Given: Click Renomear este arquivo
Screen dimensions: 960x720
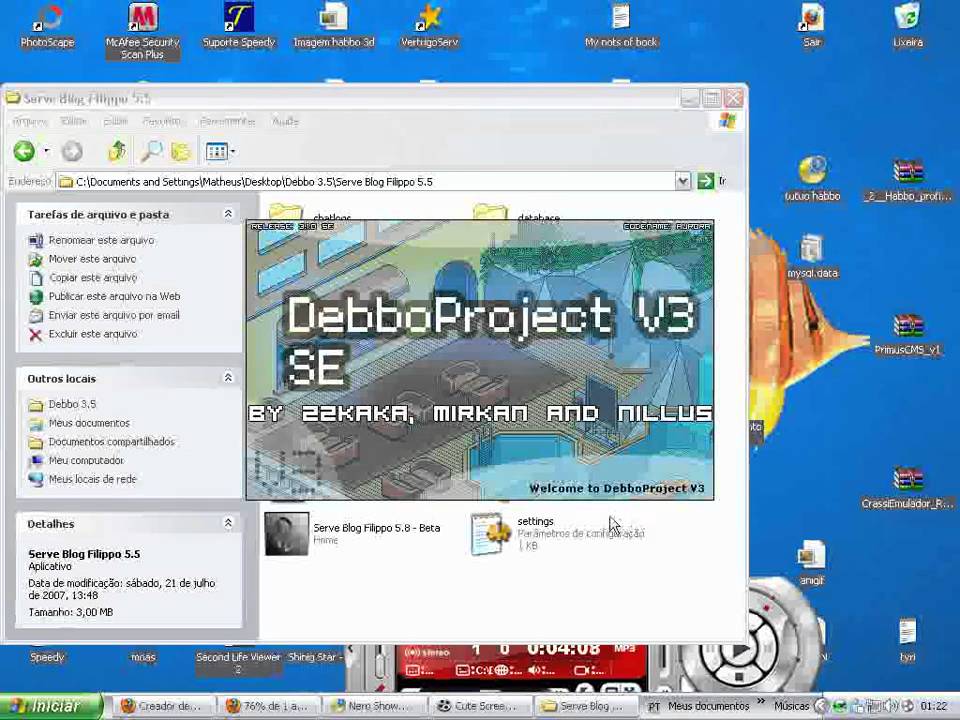Looking at the screenshot, I should pyautogui.click(x=102, y=240).
